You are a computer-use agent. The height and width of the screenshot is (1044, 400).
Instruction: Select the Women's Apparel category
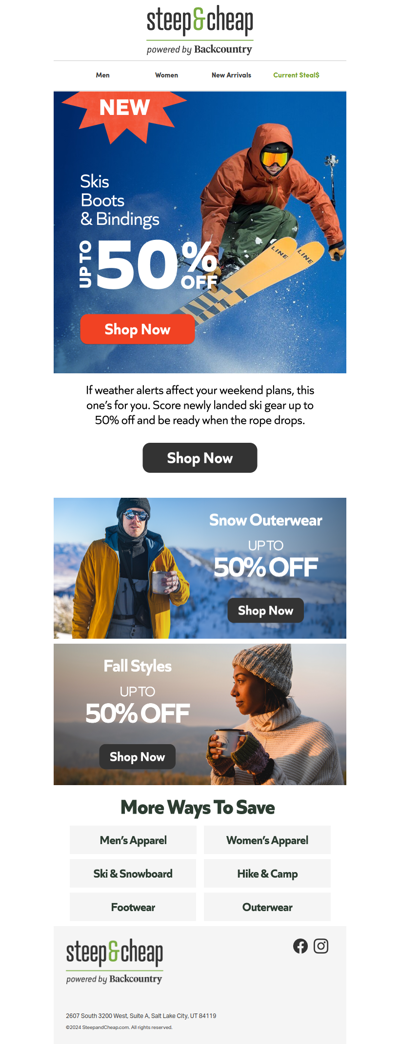point(267,840)
